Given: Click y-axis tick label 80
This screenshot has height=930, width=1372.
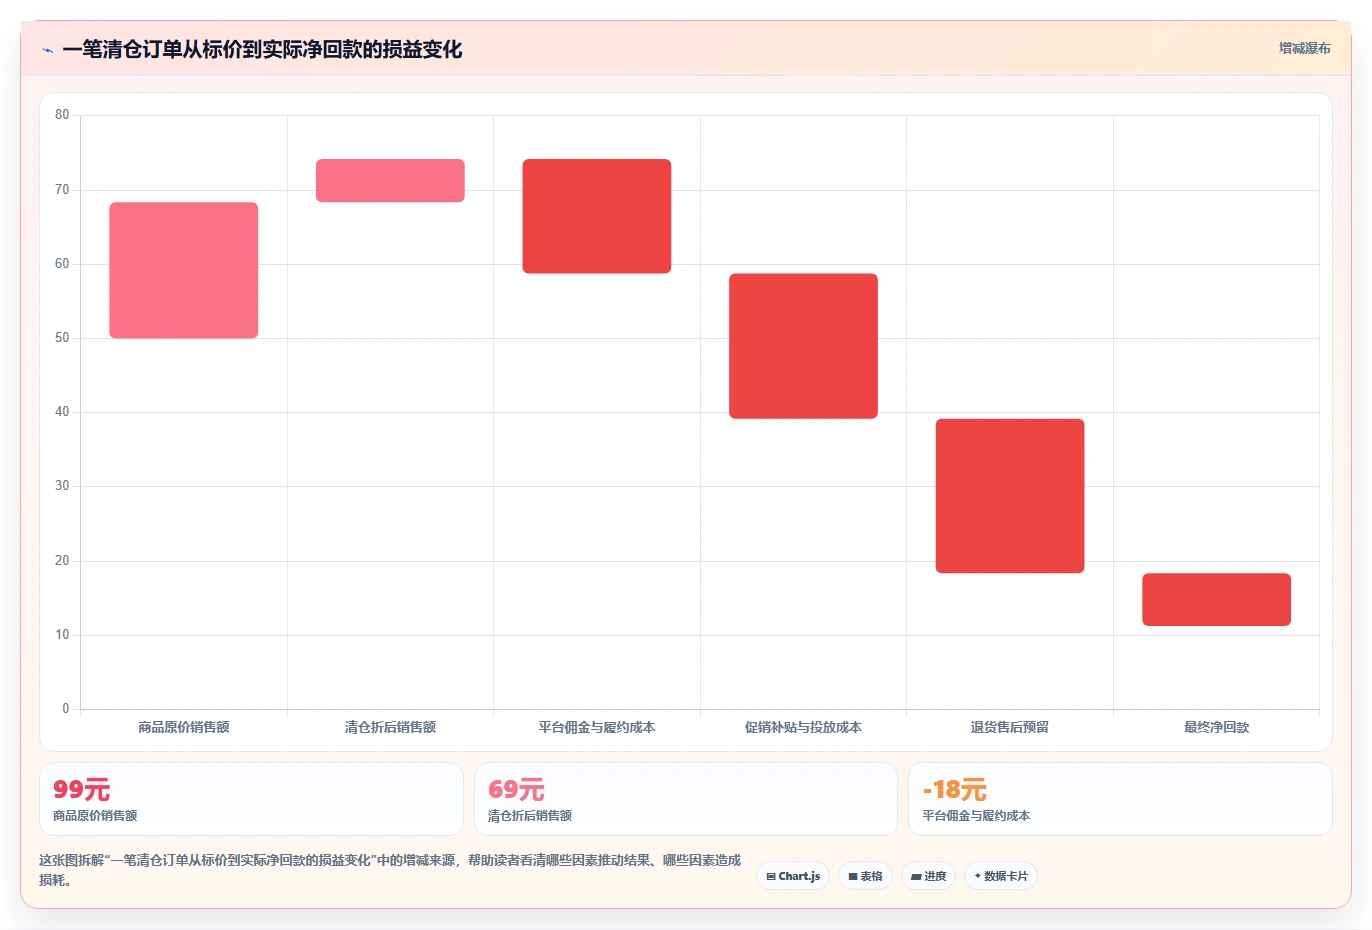Looking at the screenshot, I should click(x=62, y=115).
